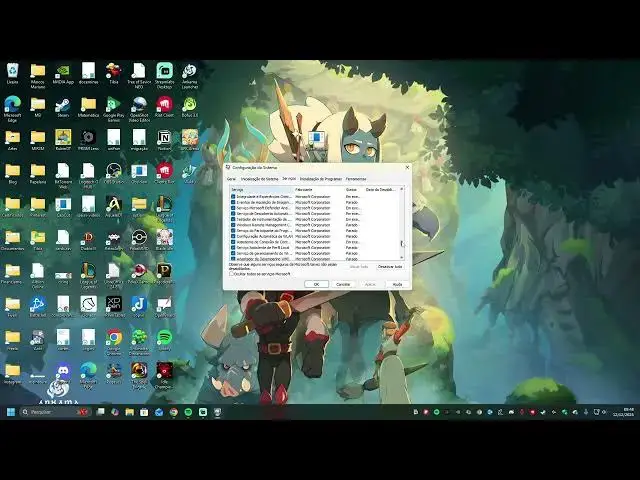Launch the Ankama Launcher desktop icon
The width and height of the screenshot is (640, 480).
189,75
